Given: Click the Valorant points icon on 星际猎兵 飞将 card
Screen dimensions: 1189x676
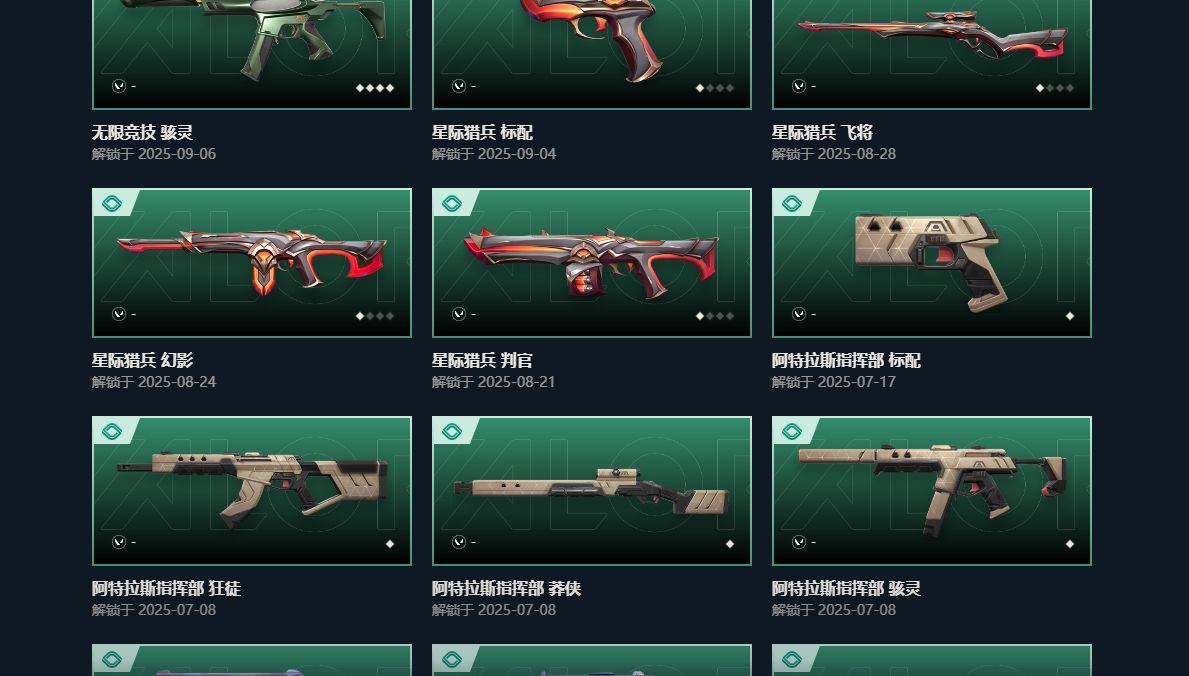Looking at the screenshot, I should [798, 86].
